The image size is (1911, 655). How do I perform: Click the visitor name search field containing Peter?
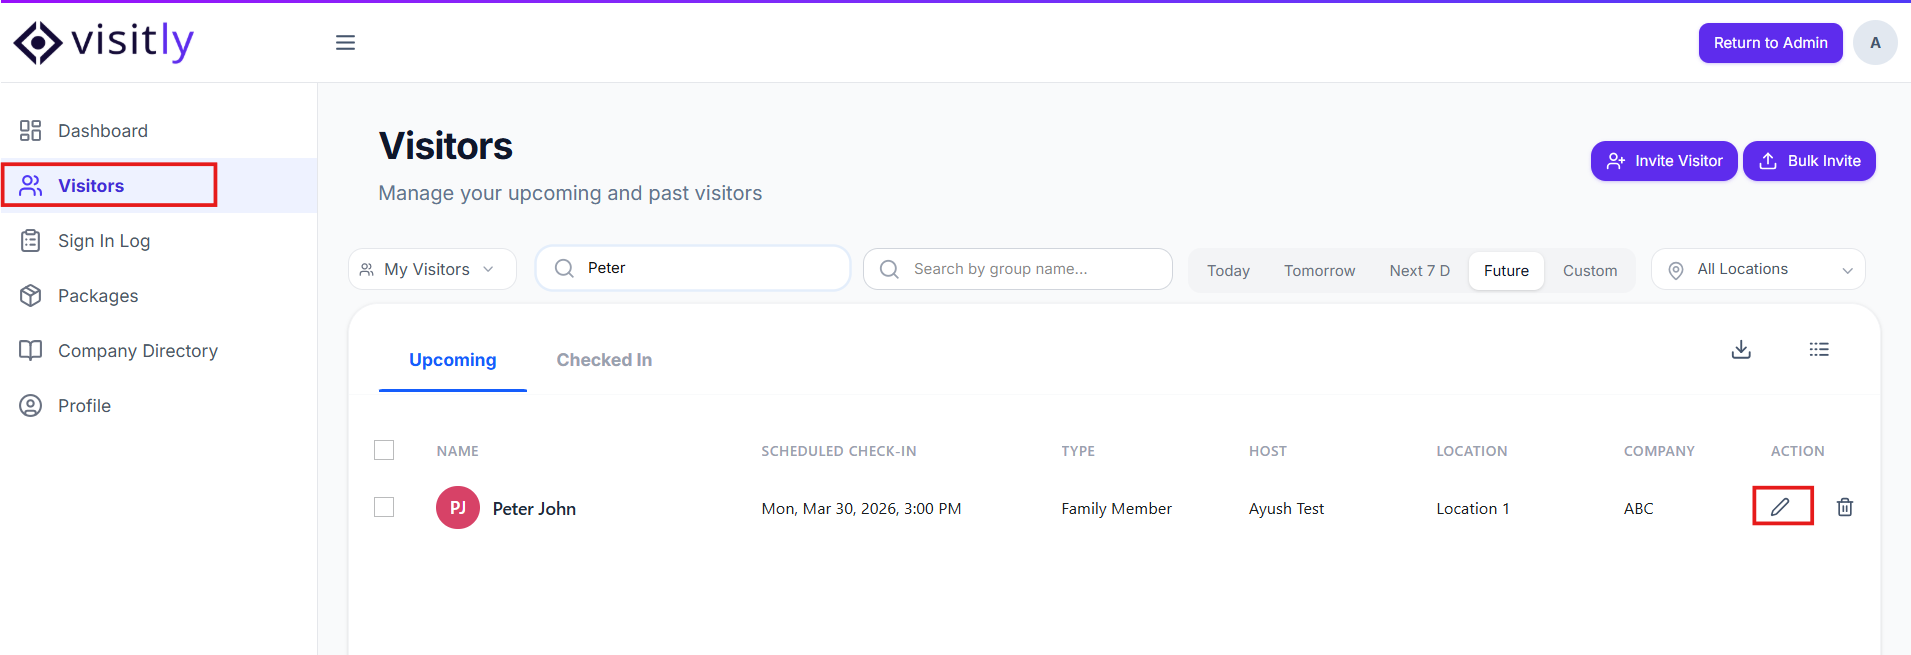[x=693, y=268]
